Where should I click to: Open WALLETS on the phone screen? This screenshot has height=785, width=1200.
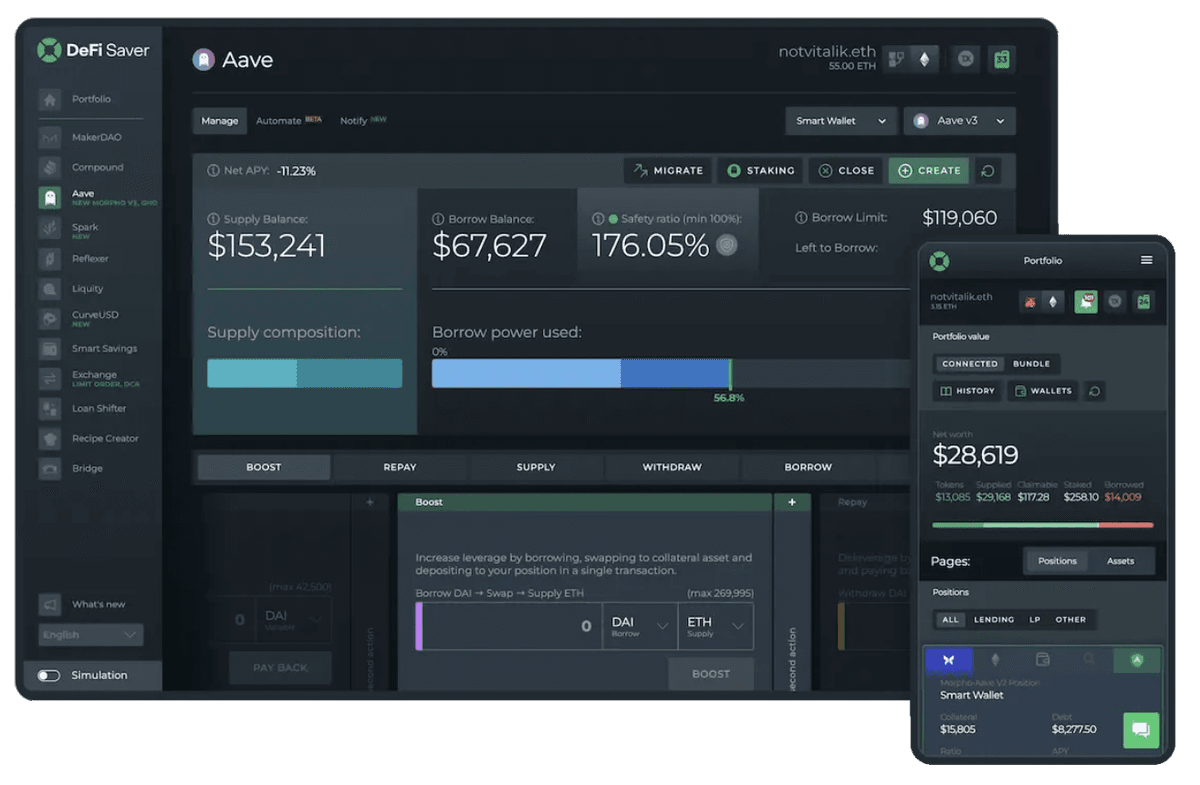tap(1043, 391)
